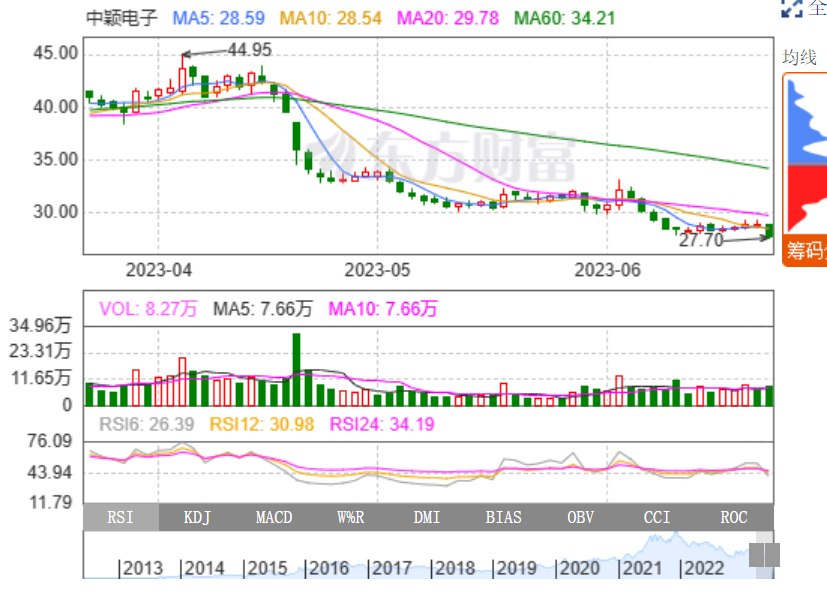The width and height of the screenshot is (827, 594).
Task: Click 2016 on the year timeline
Action: click(x=327, y=568)
